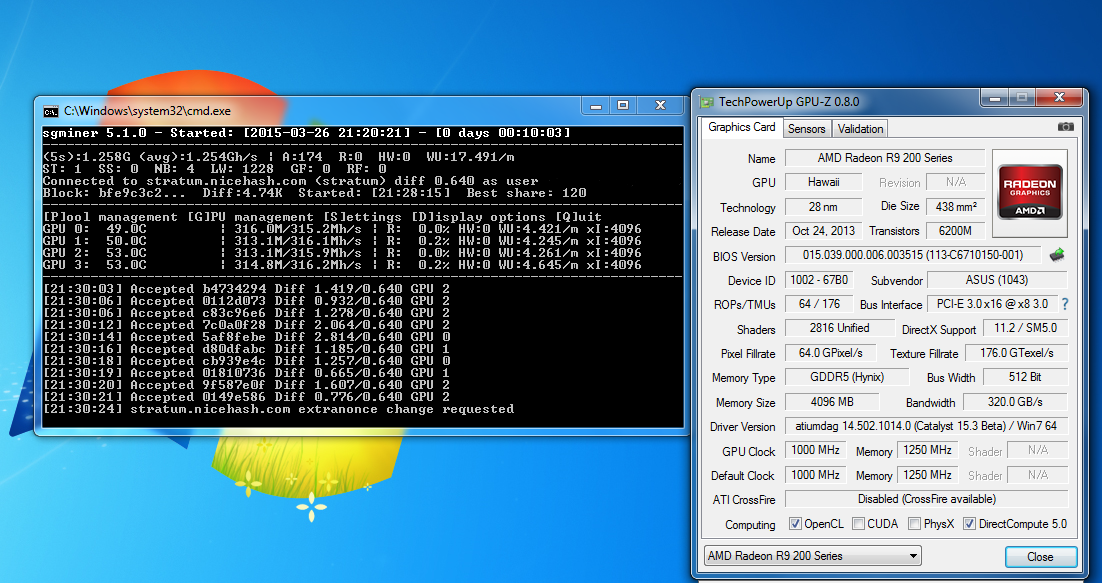Close the GPU-Z window with X
1102x583 pixels.
click(x=1059, y=98)
